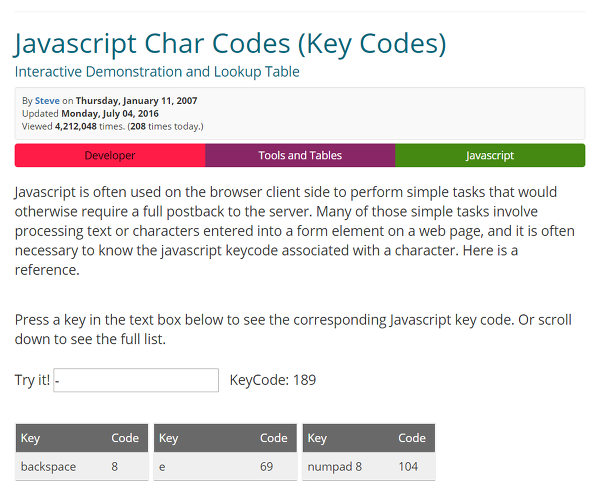600x481 pixels.
Task: Click the Javascript Char Codes page title
Action: 230,44
